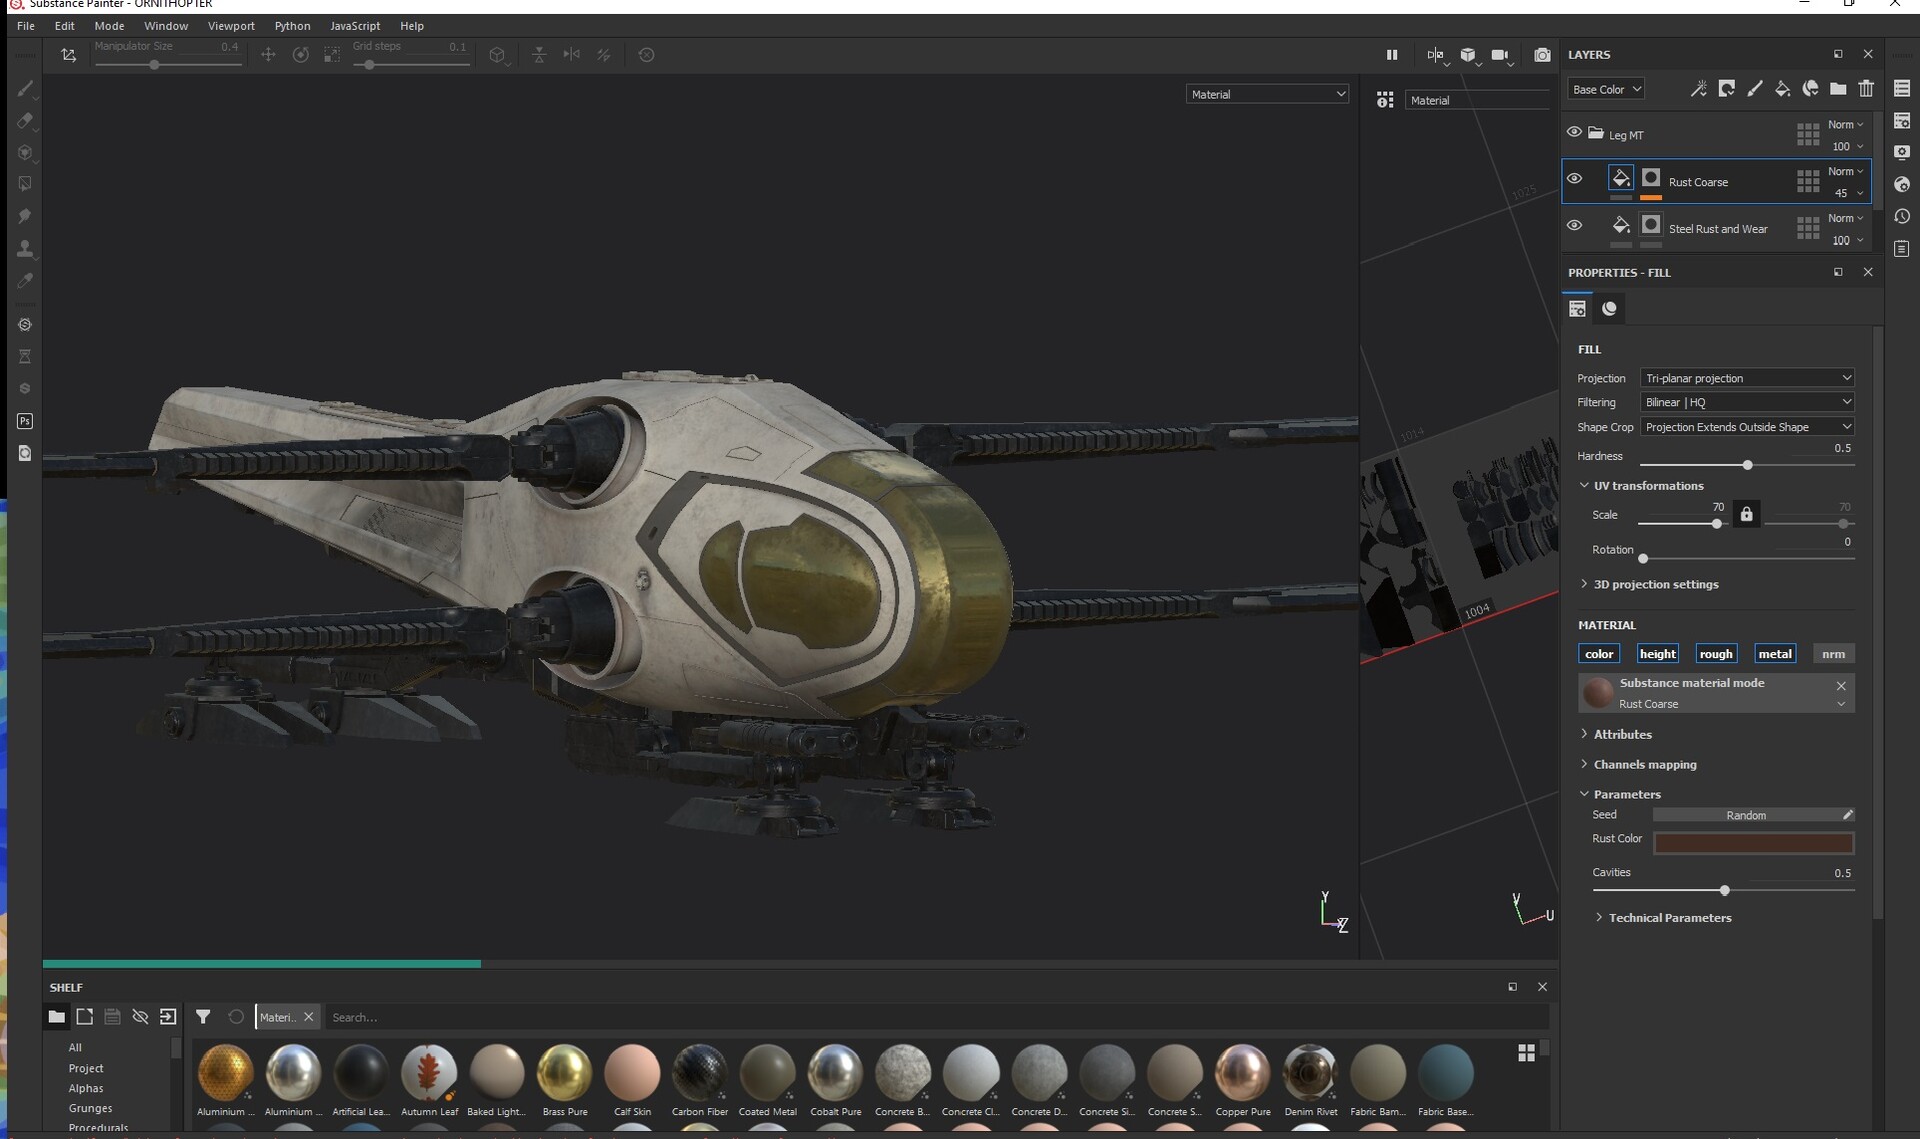This screenshot has width=1920, height=1139.
Task: Open the Window menu
Action: (x=166, y=26)
